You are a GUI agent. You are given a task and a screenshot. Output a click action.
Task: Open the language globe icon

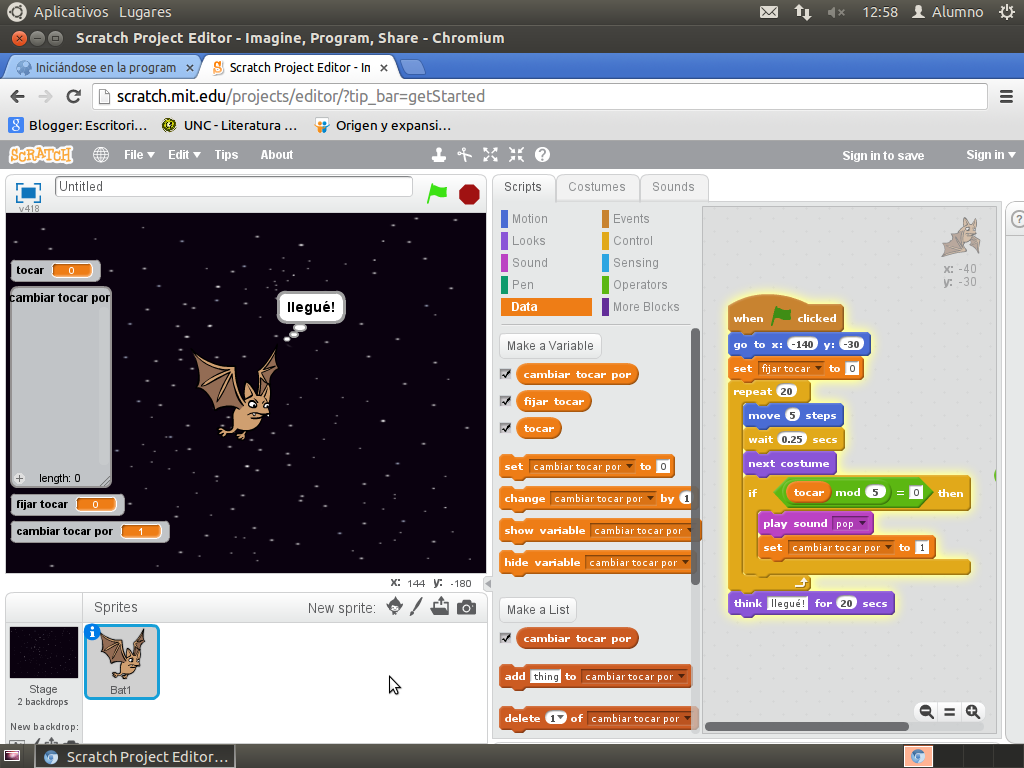click(101, 155)
